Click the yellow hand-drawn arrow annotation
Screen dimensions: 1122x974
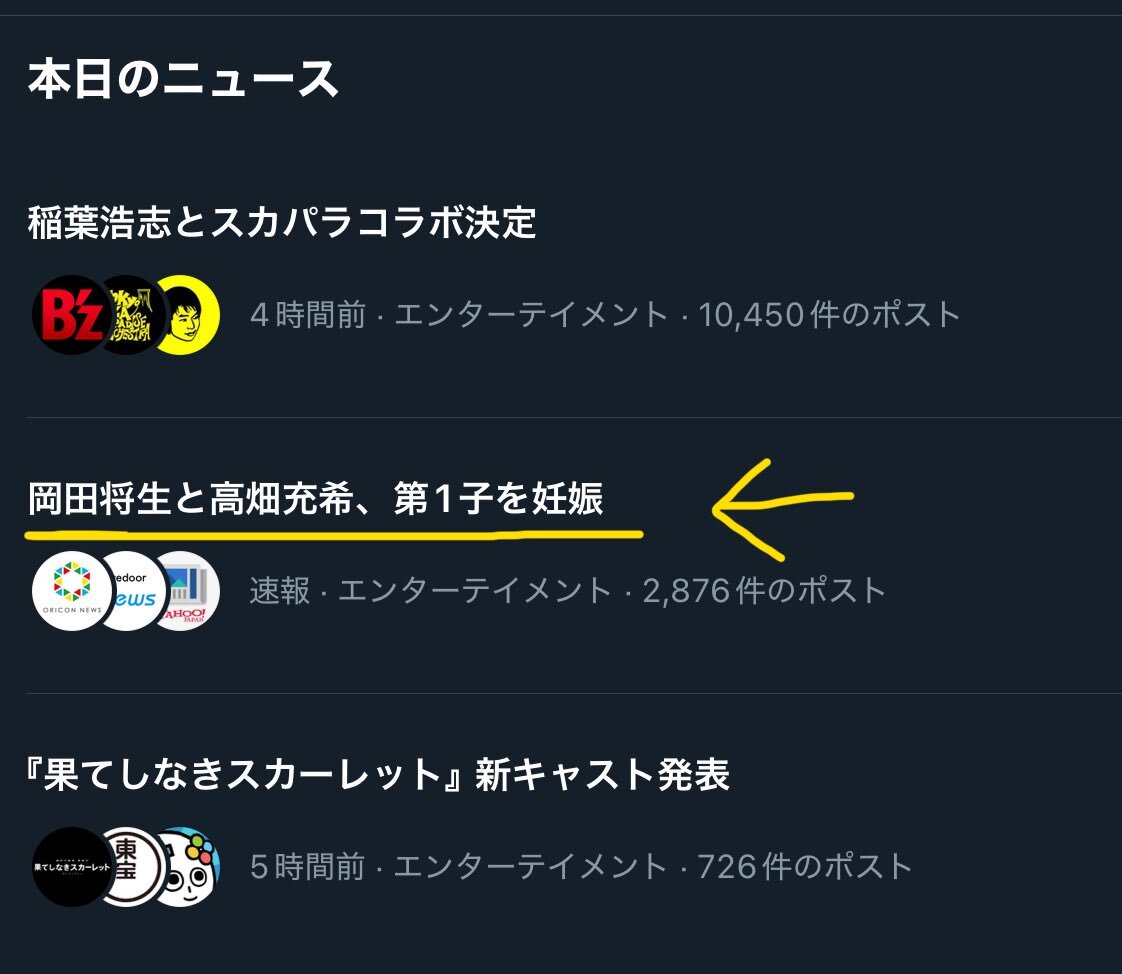[782, 510]
